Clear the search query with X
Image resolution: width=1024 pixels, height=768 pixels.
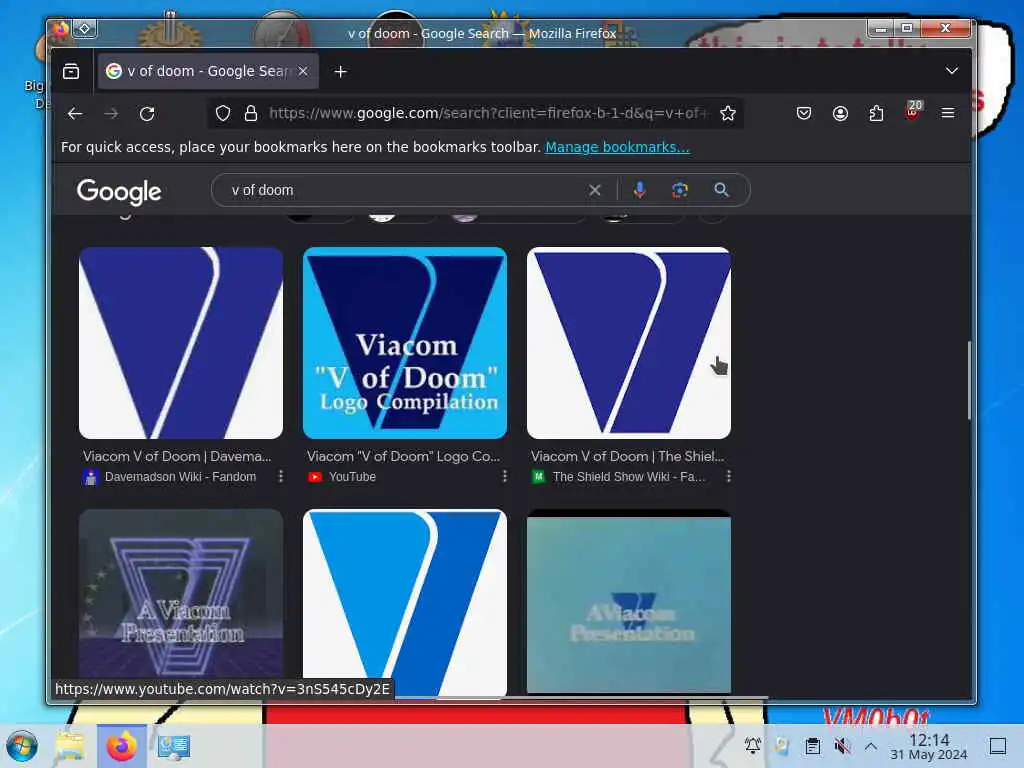click(x=594, y=190)
